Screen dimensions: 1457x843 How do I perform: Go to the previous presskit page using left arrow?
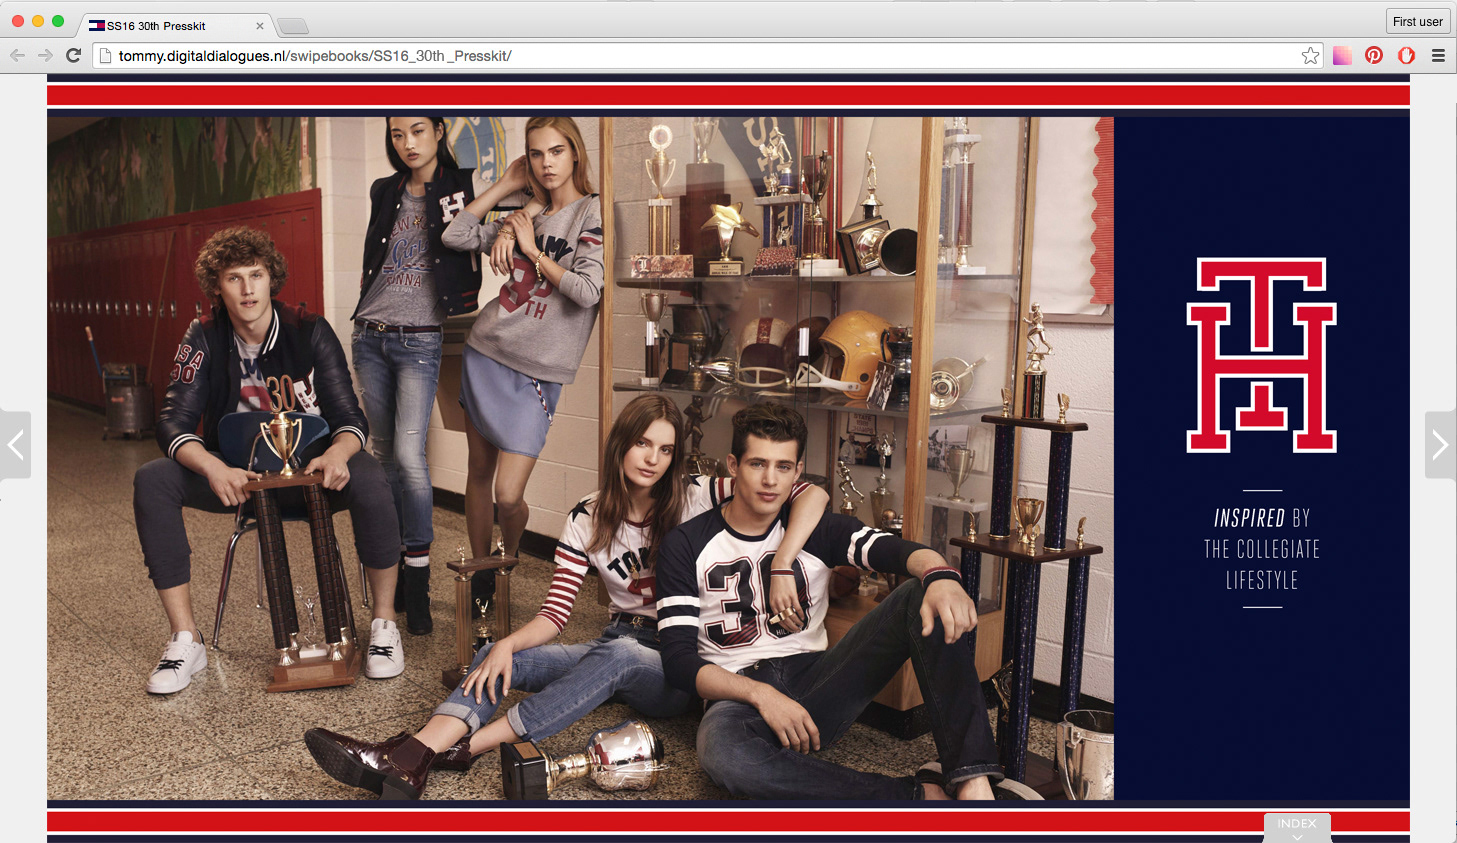click(x=16, y=445)
